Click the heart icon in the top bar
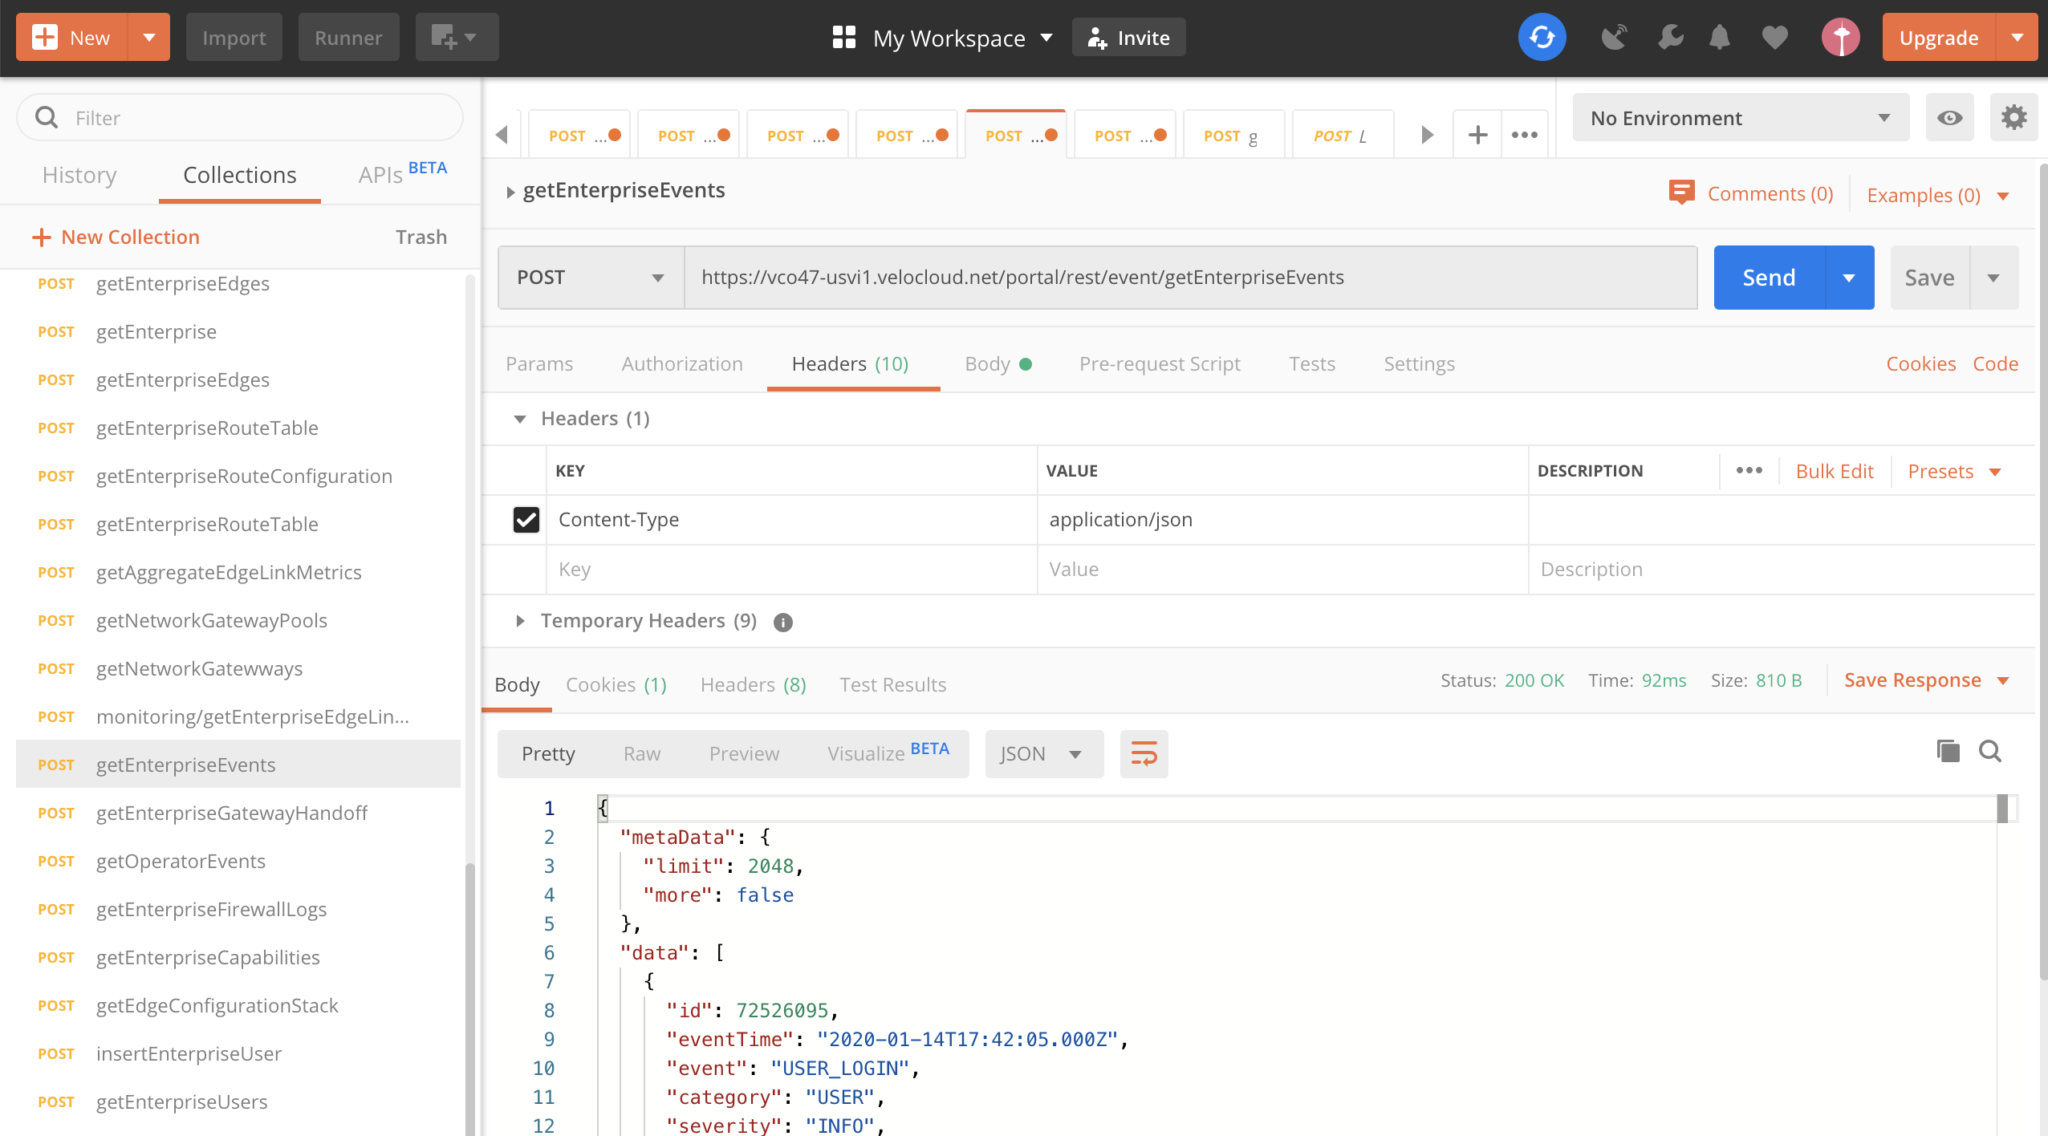Image resolution: width=2048 pixels, height=1136 pixels. (1774, 37)
